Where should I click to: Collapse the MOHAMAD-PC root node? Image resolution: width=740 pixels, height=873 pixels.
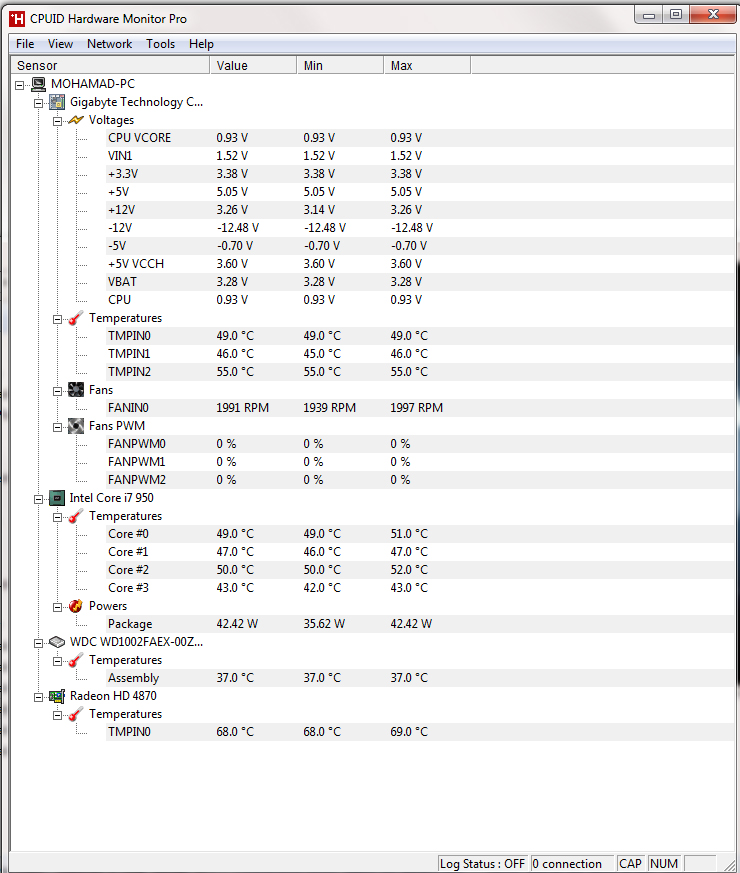click(19, 85)
